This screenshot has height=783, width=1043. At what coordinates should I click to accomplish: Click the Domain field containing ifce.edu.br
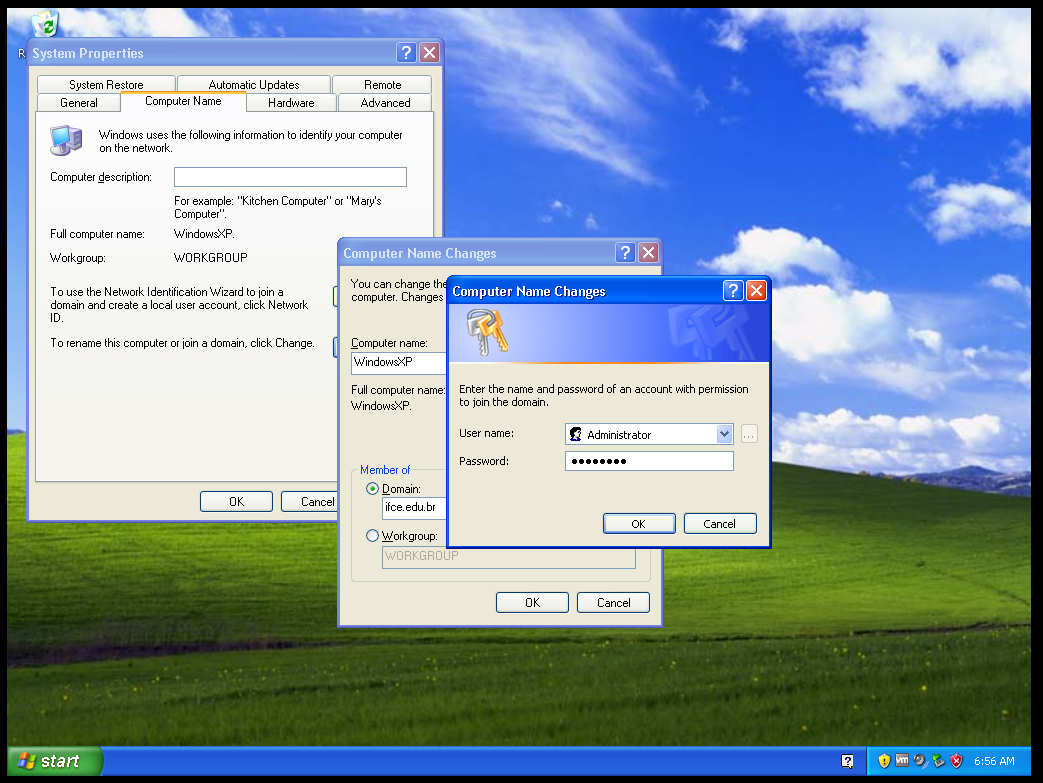[414, 508]
